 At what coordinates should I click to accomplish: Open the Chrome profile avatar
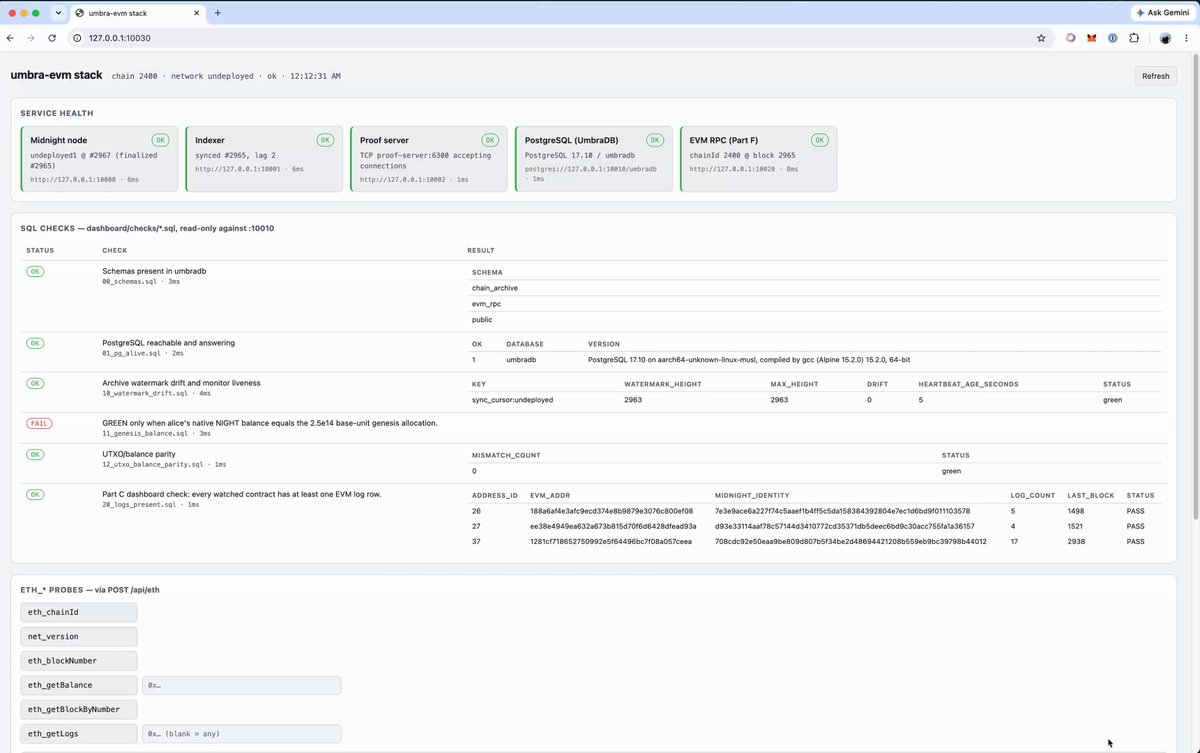pyautogui.click(x=1165, y=38)
